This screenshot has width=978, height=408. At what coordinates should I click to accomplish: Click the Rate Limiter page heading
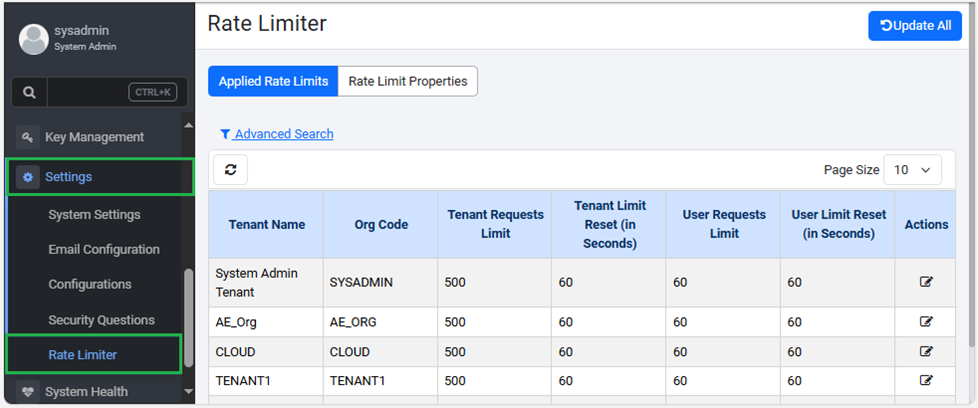click(x=267, y=23)
